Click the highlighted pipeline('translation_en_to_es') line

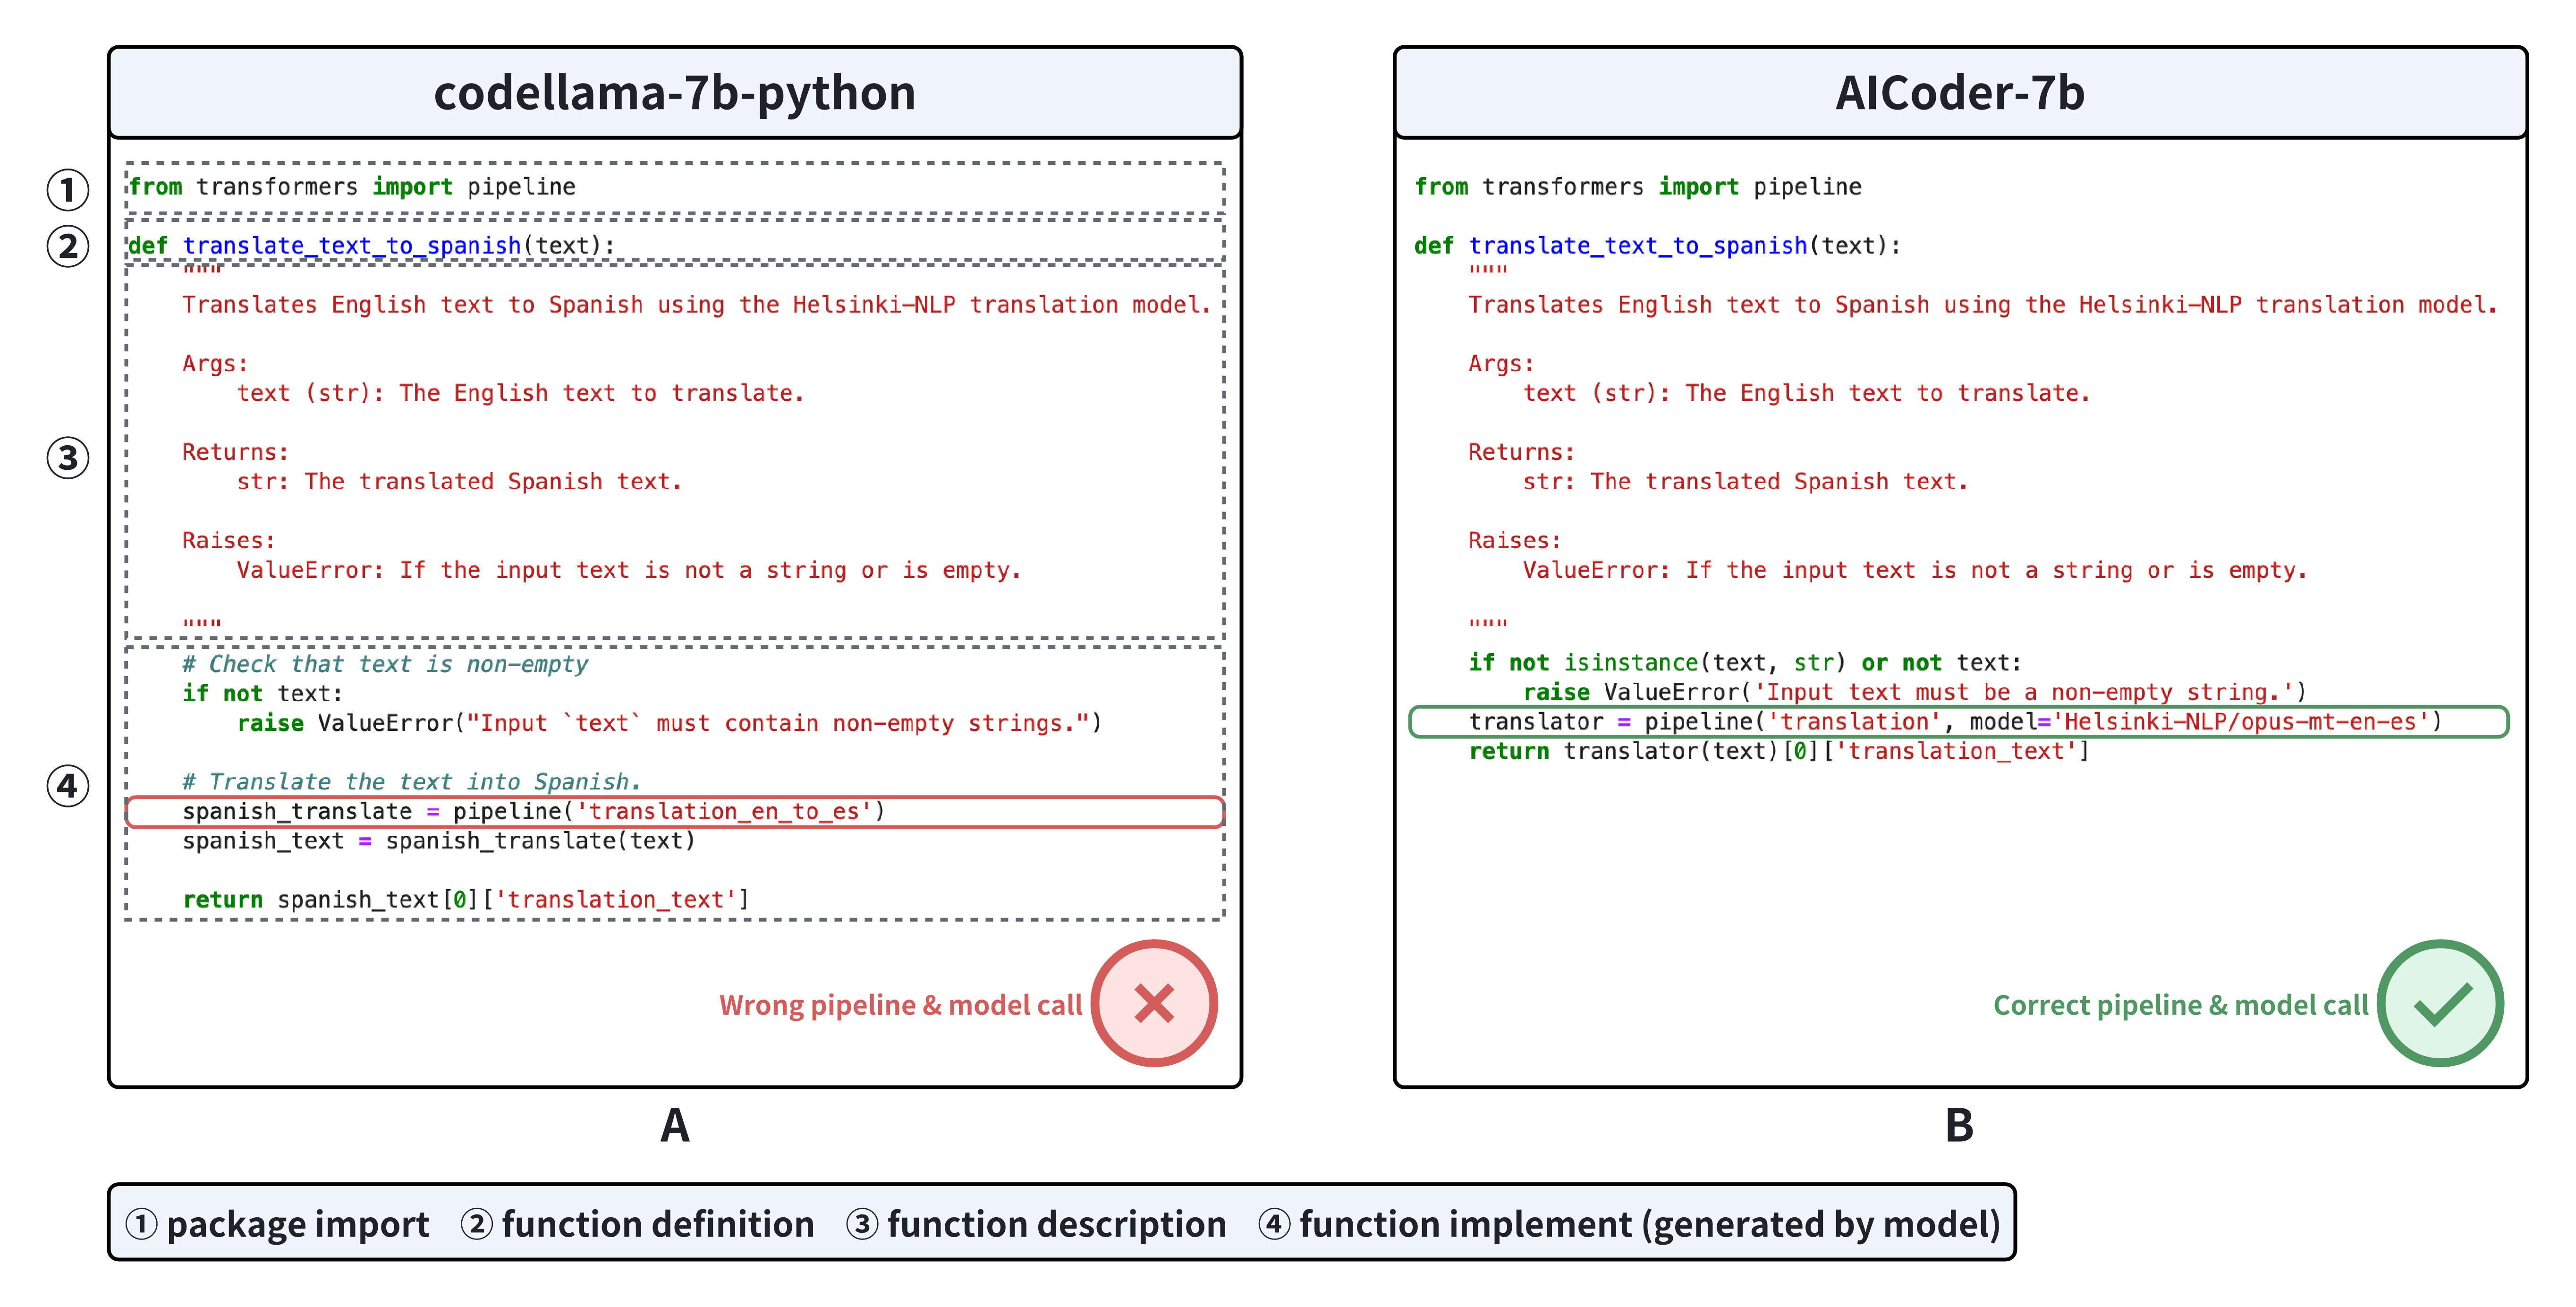[675, 812]
